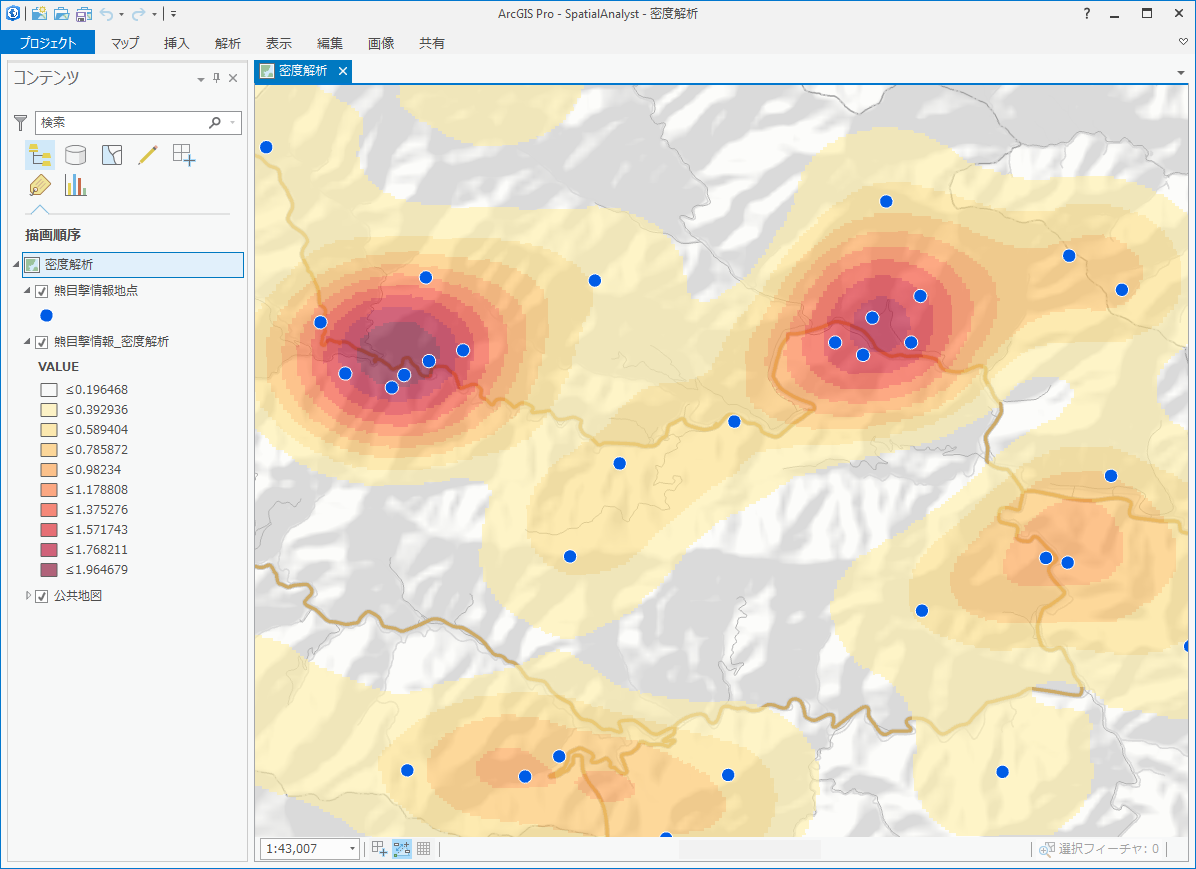Image resolution: width=1196 pixels, height=869 pixels.
Task: Open the 共有 ribbon tab
Action: tap(432, 43)
